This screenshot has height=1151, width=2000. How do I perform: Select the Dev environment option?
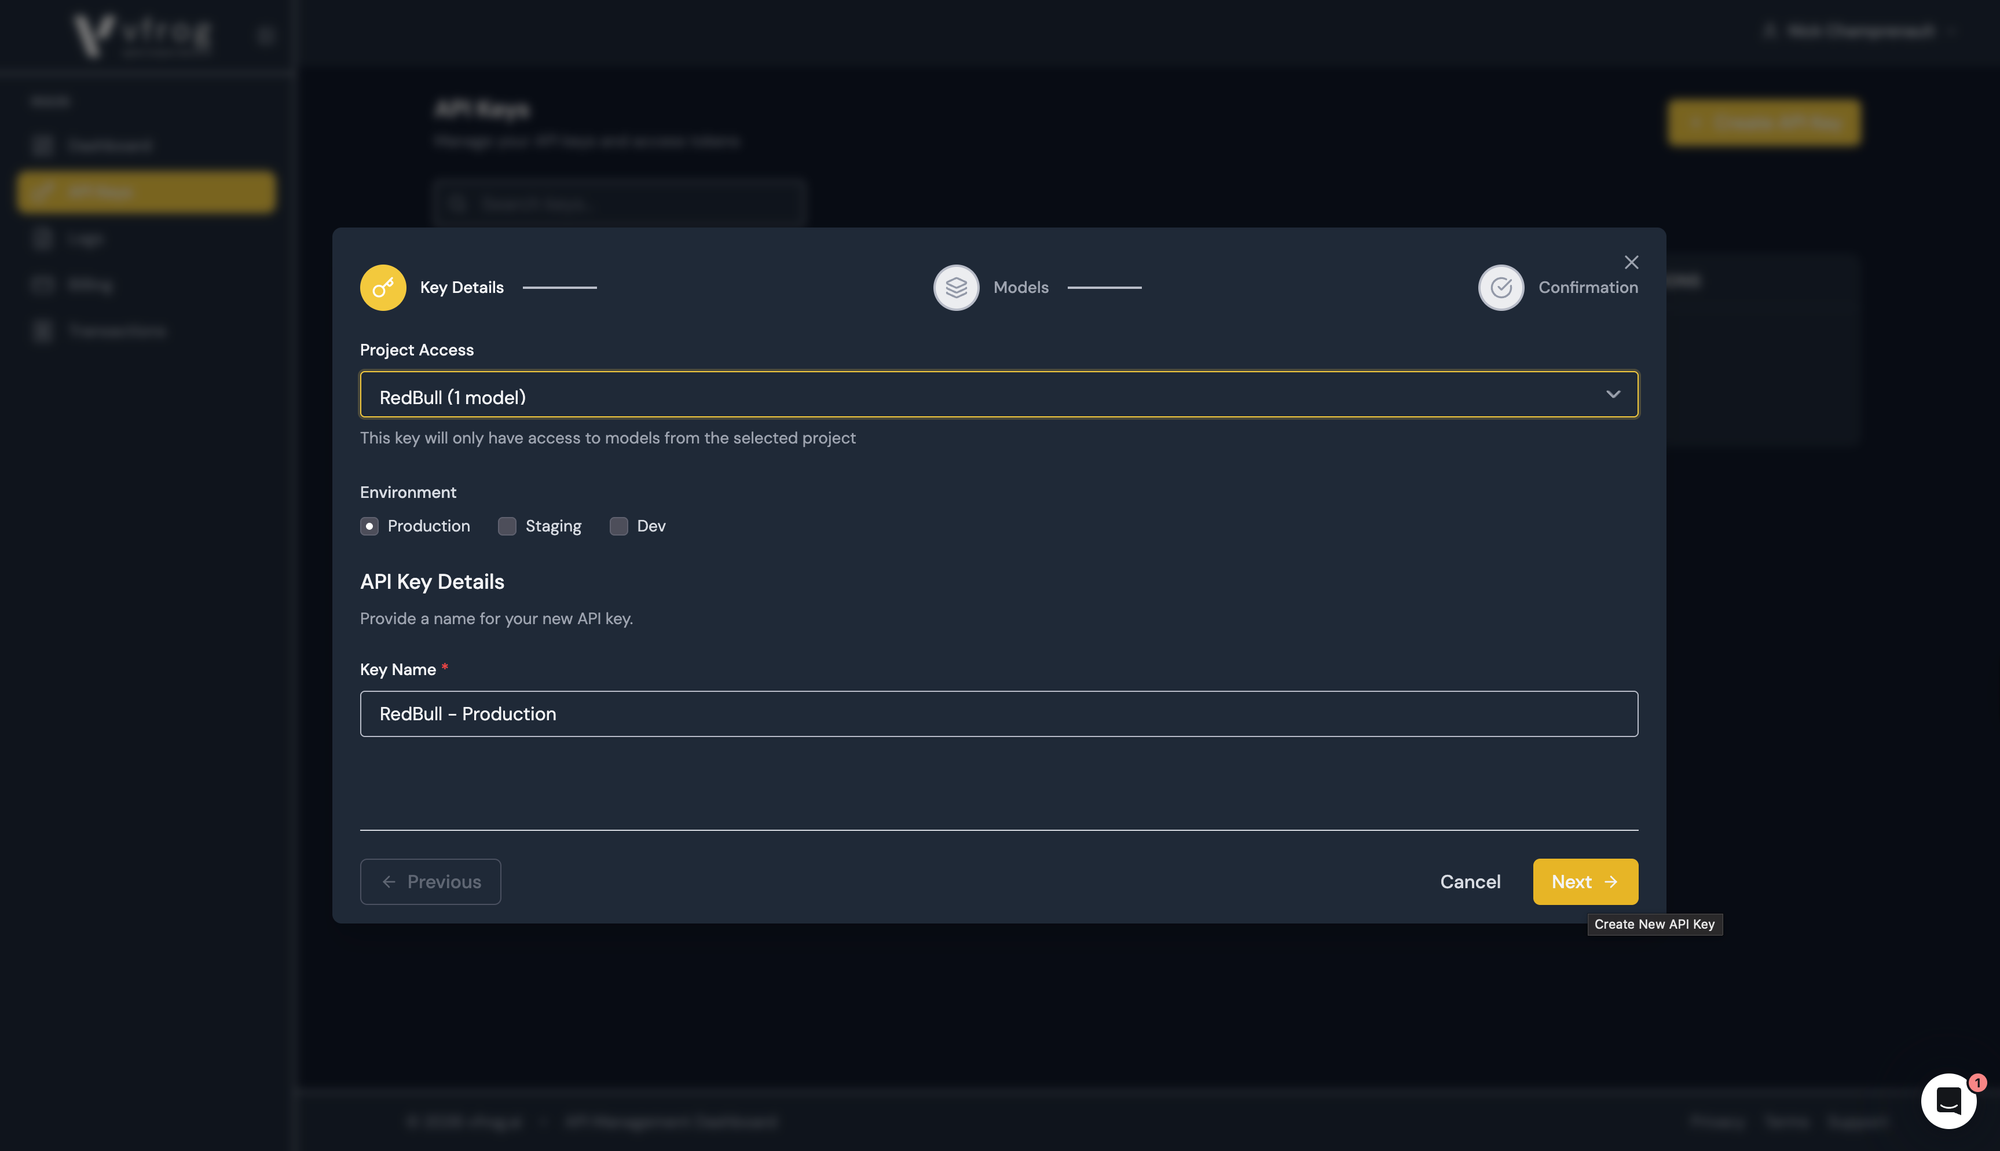[619, 526]
